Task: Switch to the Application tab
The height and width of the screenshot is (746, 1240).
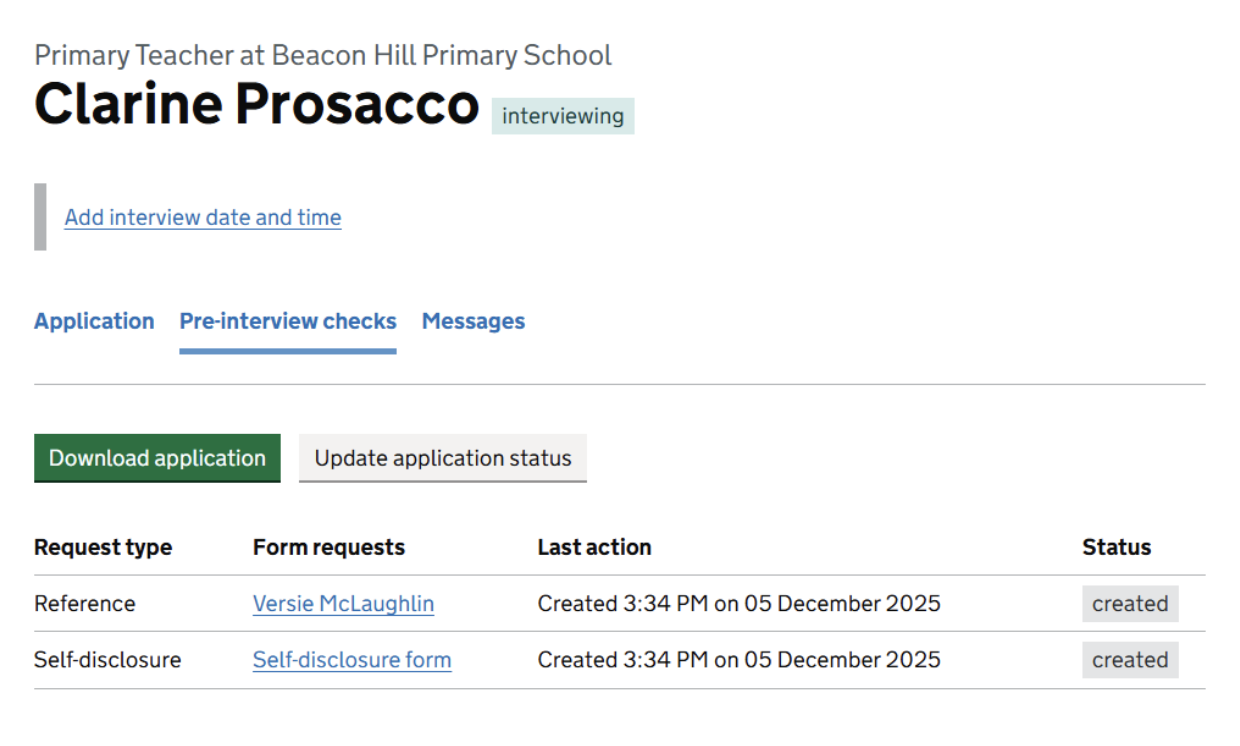Action: click(94, 322)
